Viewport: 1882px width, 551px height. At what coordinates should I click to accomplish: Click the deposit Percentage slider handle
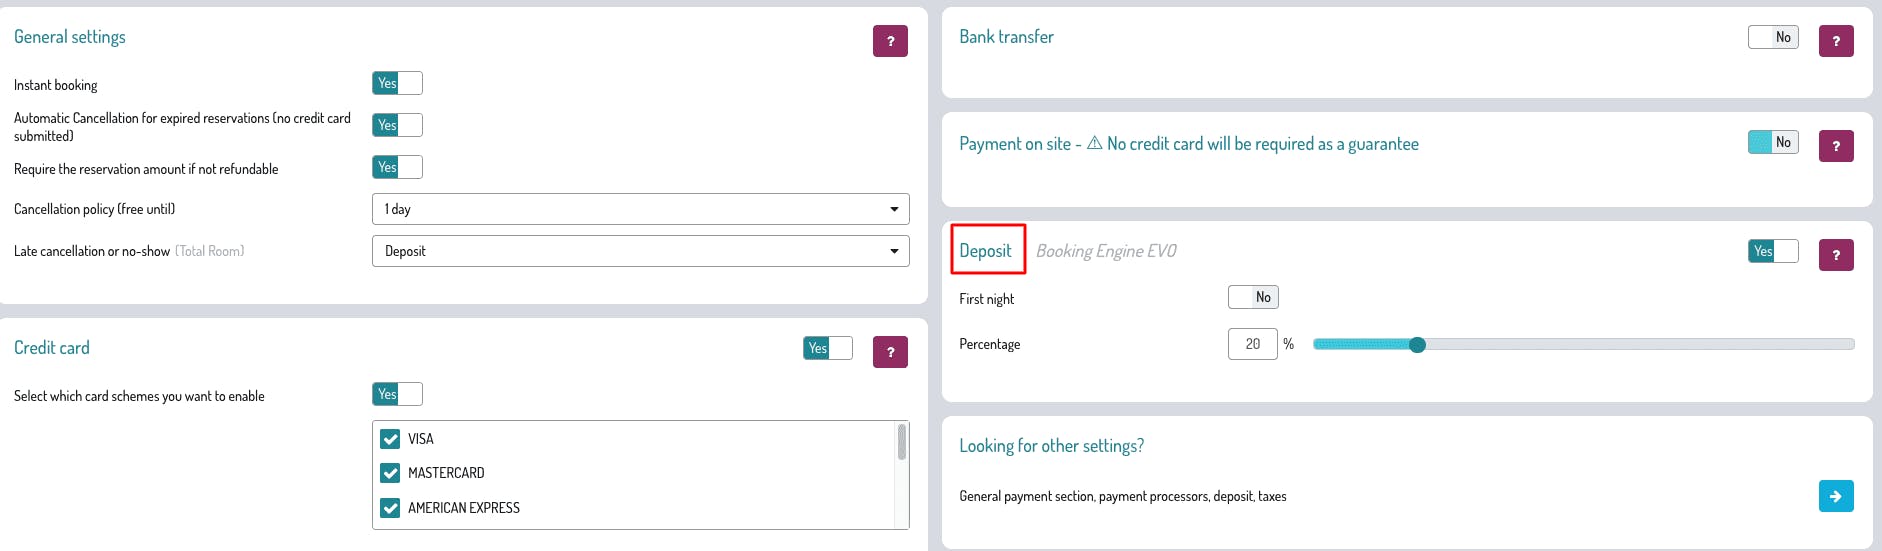1416,345
